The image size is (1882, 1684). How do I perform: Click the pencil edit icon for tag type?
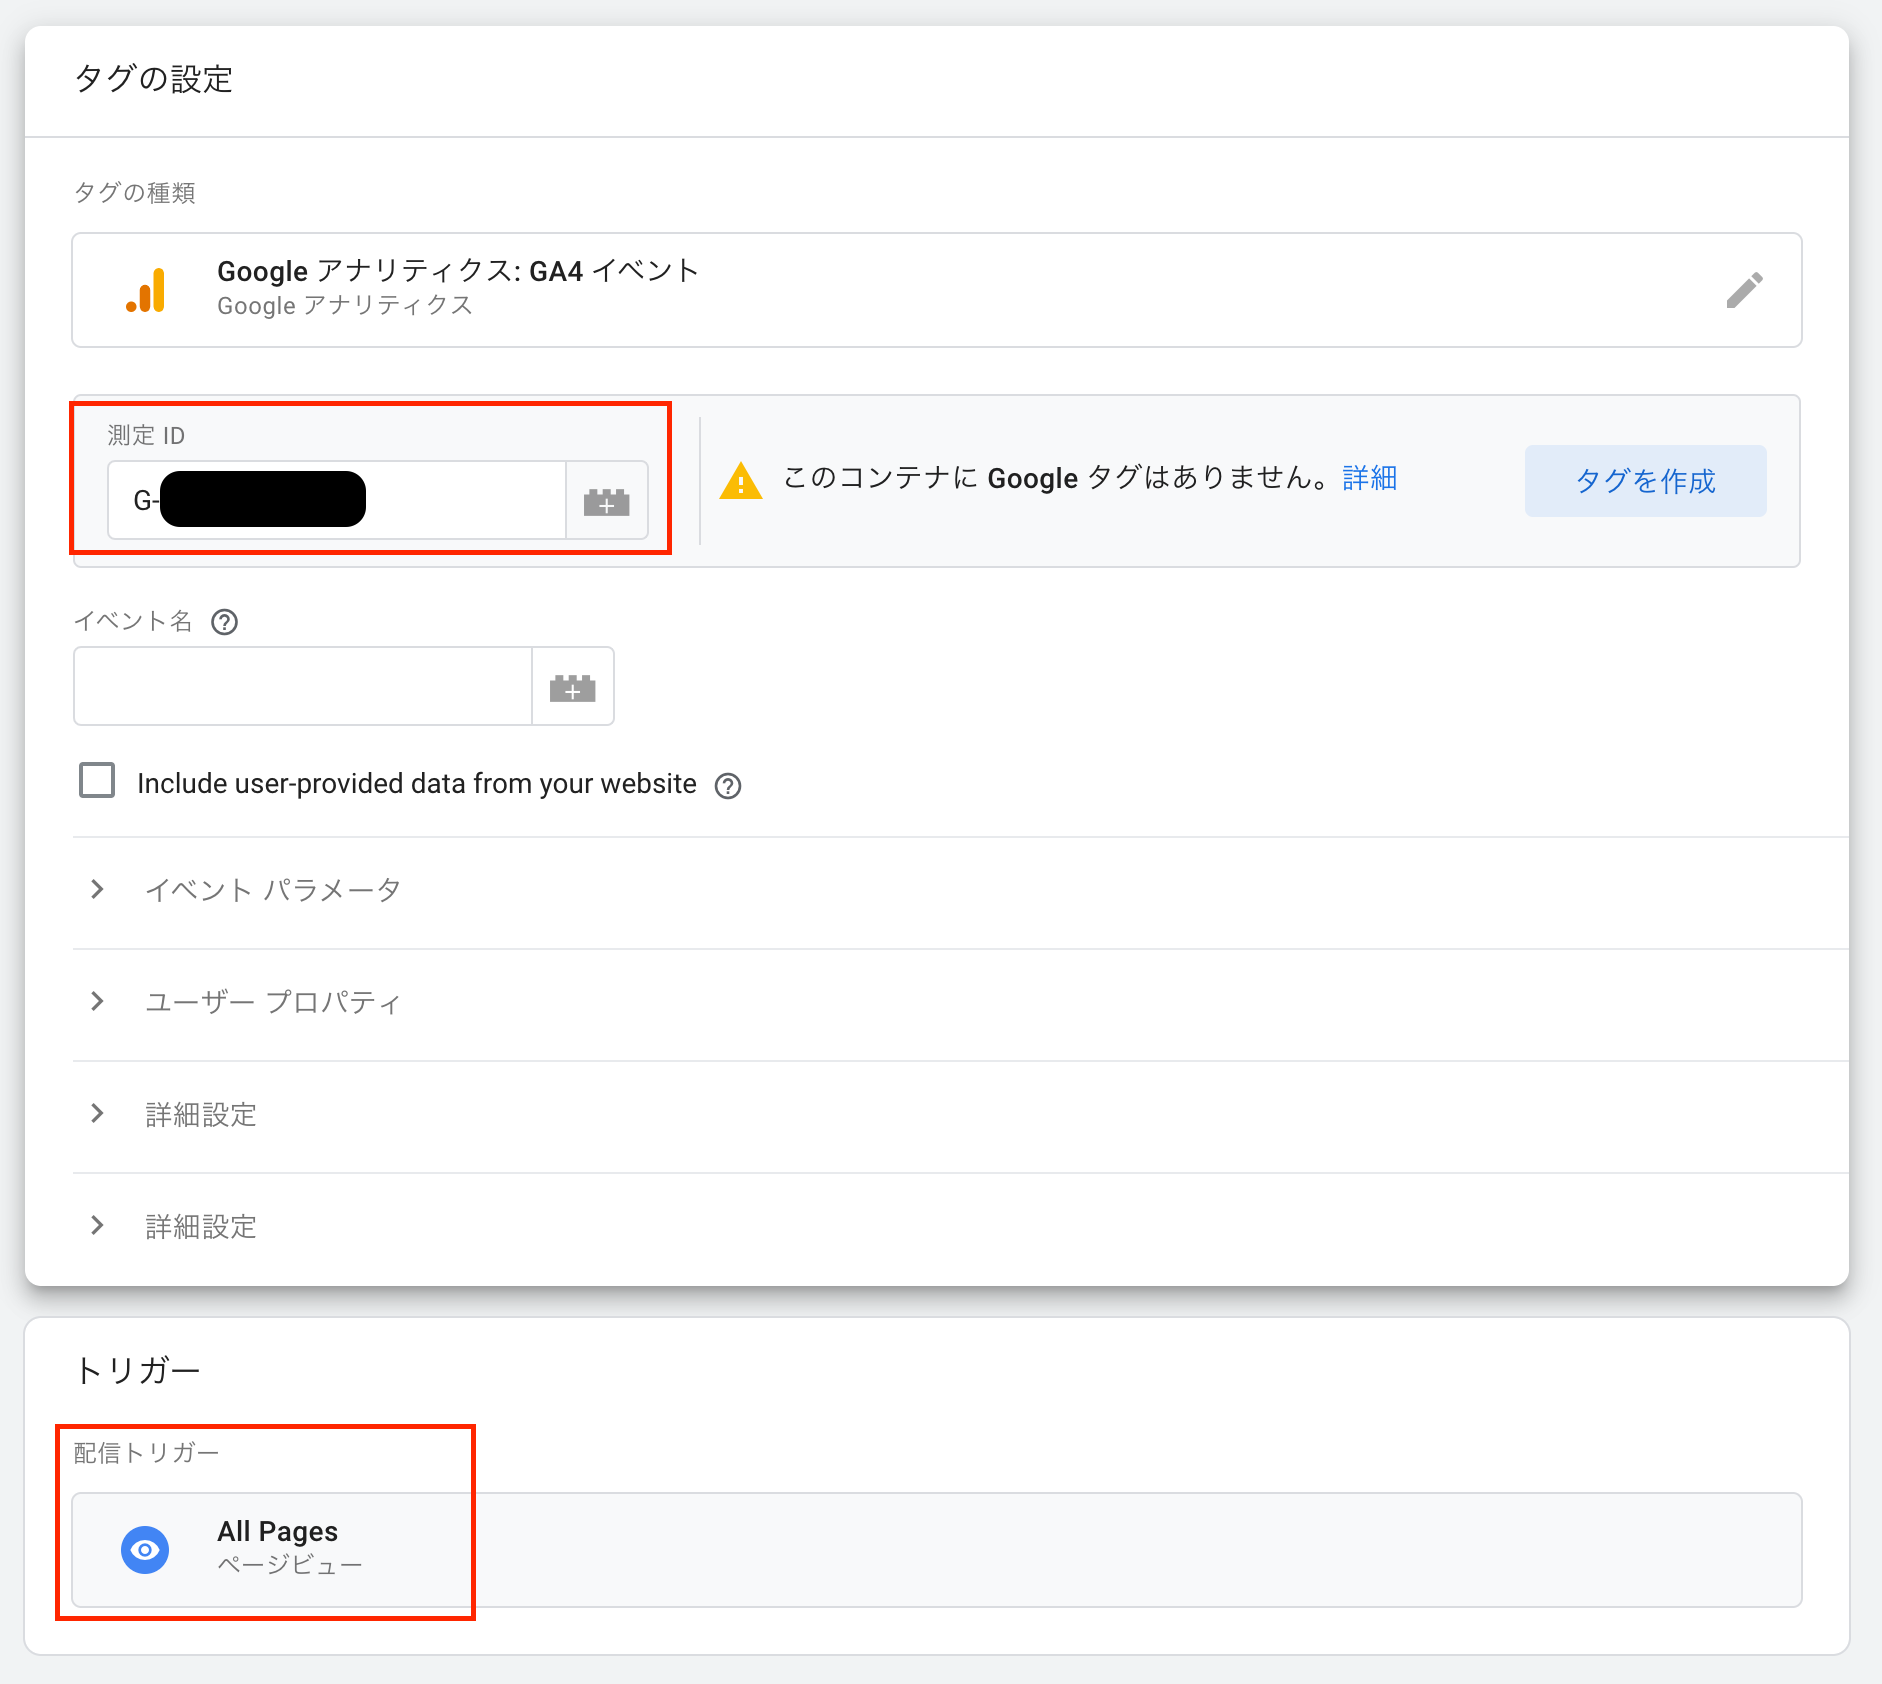pos(1744,291)
